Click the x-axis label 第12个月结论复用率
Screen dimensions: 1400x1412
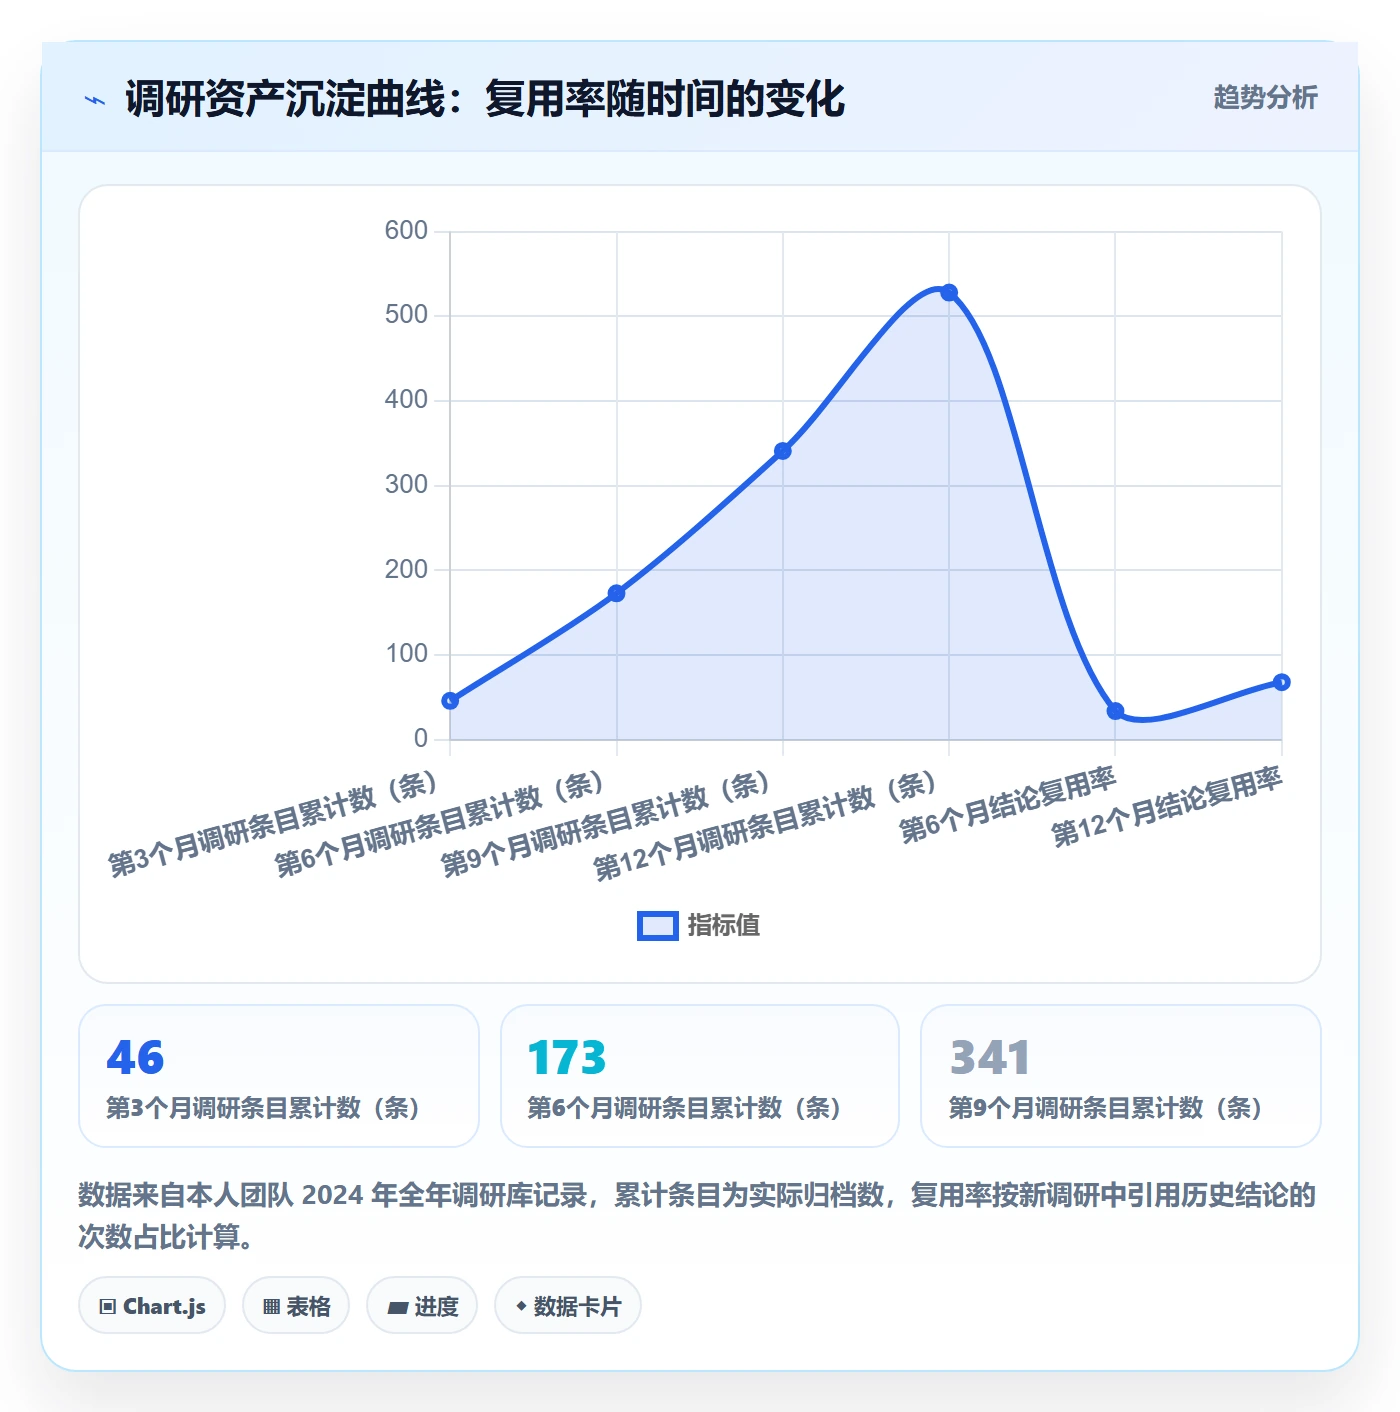[1166, 806]
